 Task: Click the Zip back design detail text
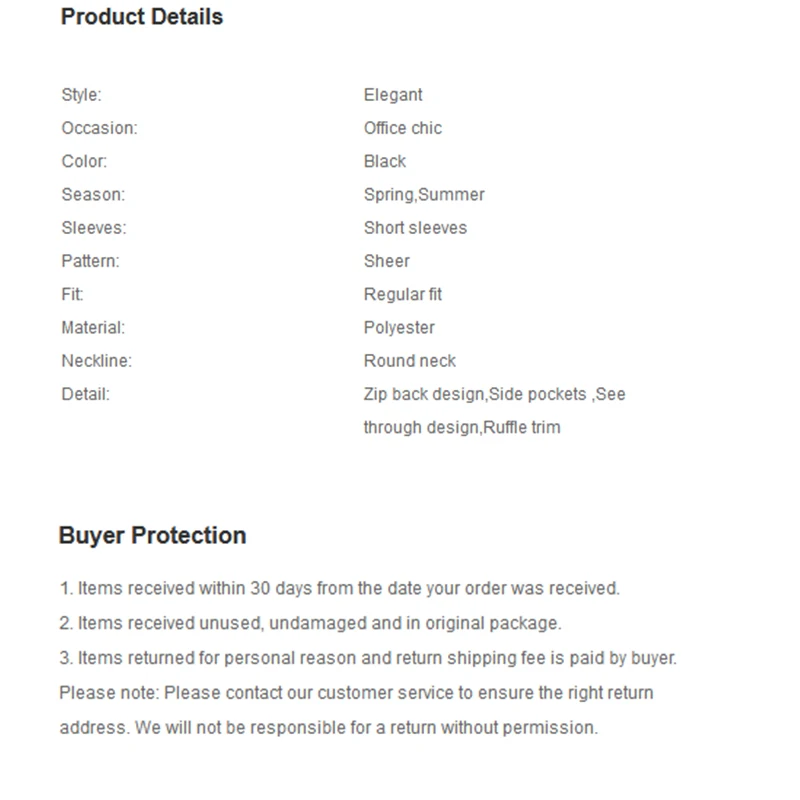[425, 394]
